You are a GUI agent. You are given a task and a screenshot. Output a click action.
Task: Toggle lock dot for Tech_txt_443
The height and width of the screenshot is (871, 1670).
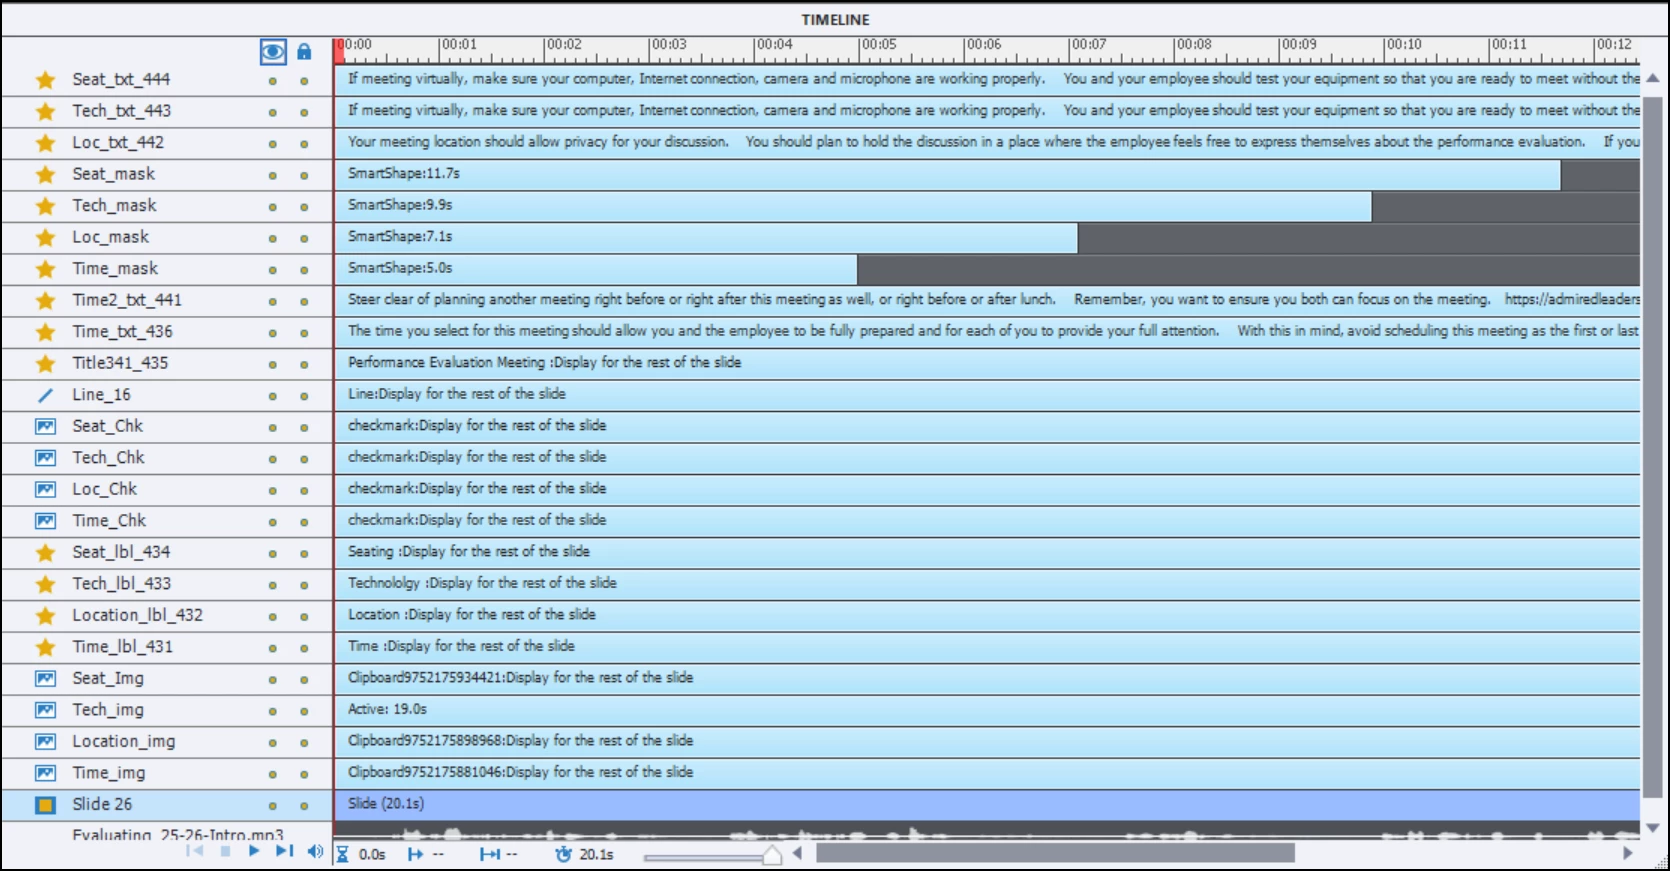[304, 113]
